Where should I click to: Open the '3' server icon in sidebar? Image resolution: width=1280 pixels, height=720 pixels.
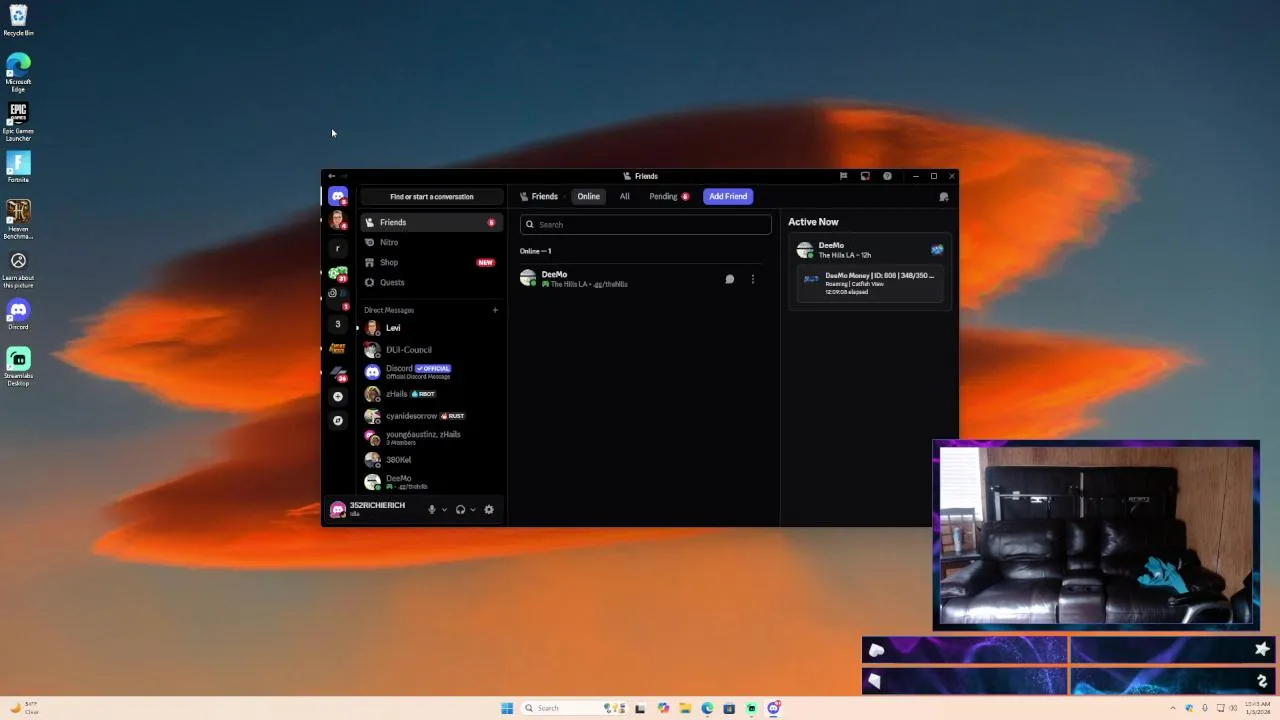[x=338, y=324]
